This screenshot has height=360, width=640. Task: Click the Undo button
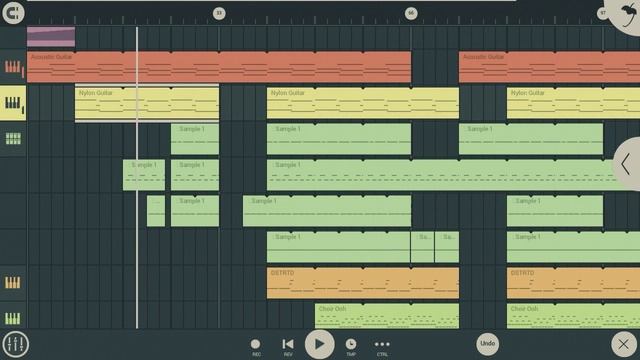(x=488, y=344)
